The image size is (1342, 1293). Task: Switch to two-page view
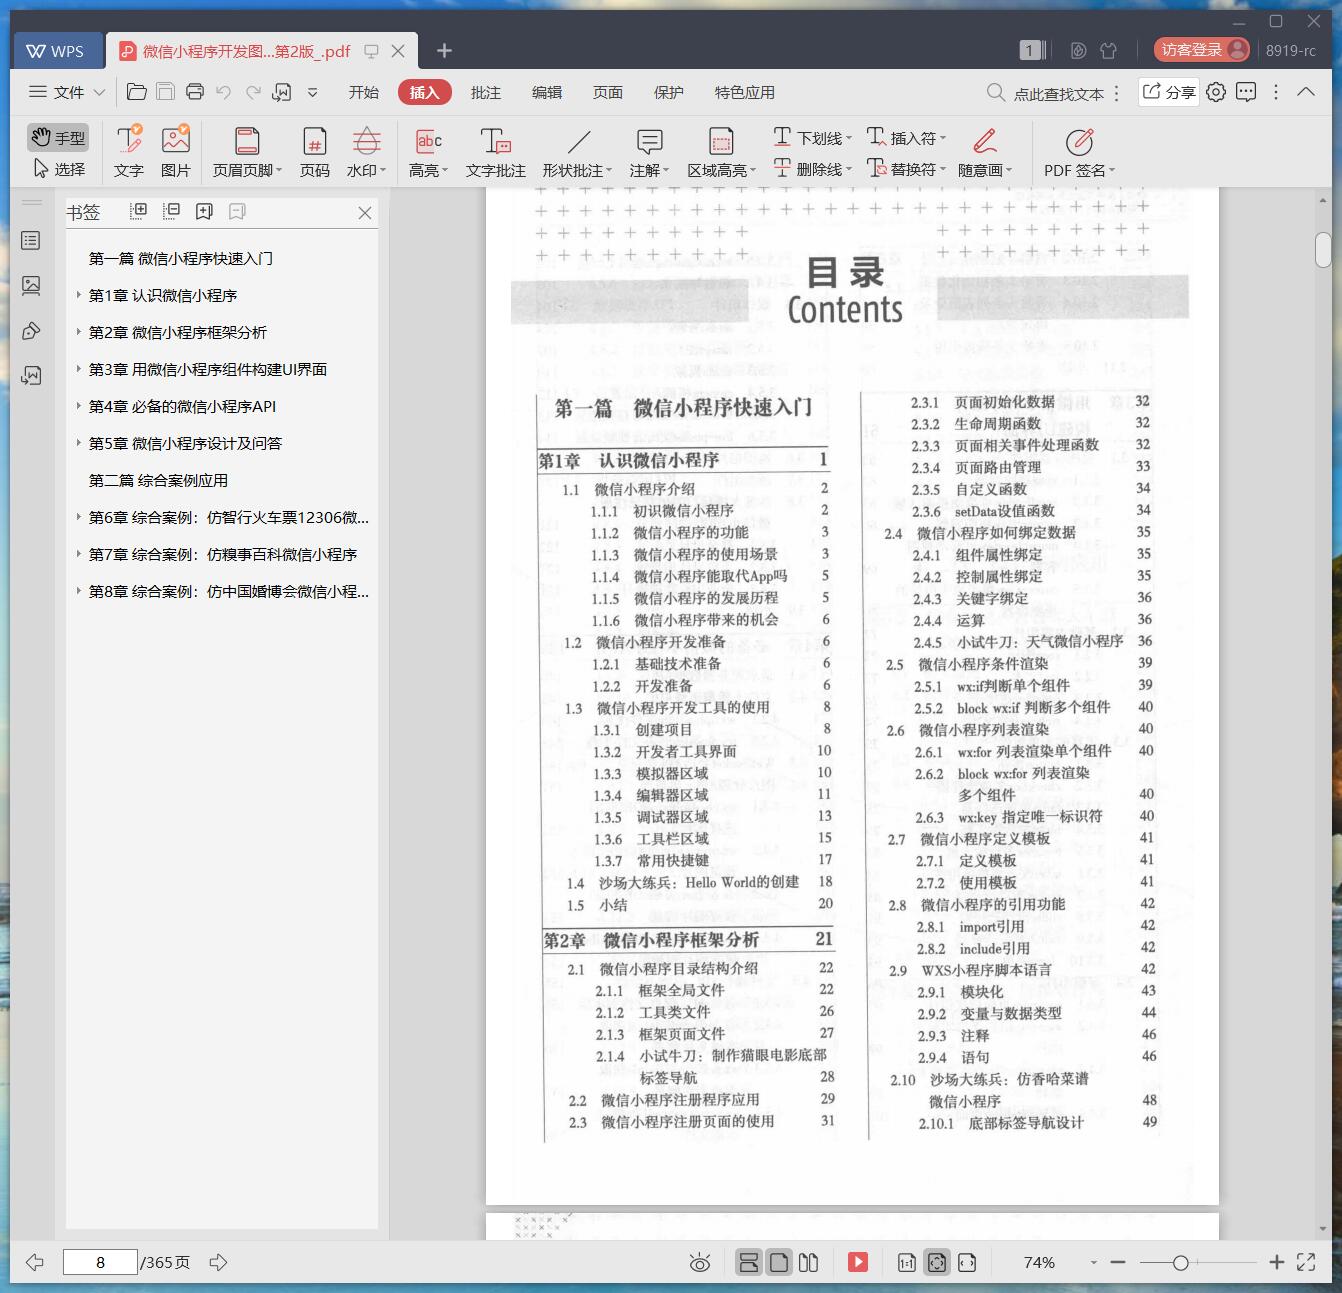click(x=808, y=1262)
